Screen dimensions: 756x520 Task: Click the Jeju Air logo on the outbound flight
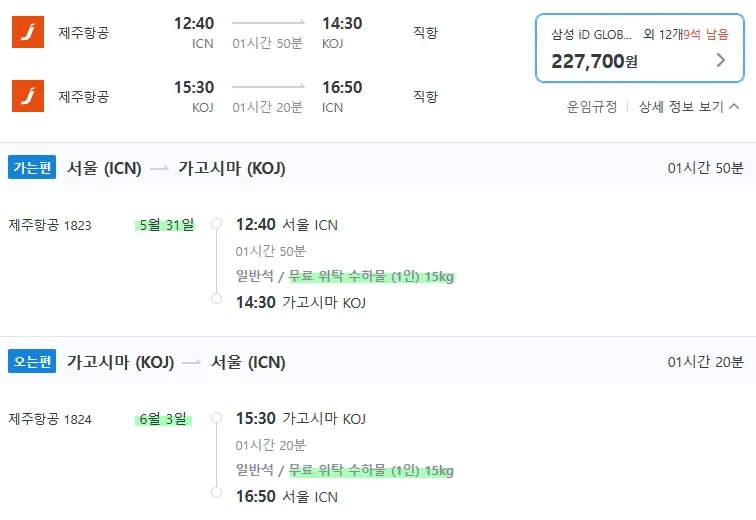click(27, 32)
